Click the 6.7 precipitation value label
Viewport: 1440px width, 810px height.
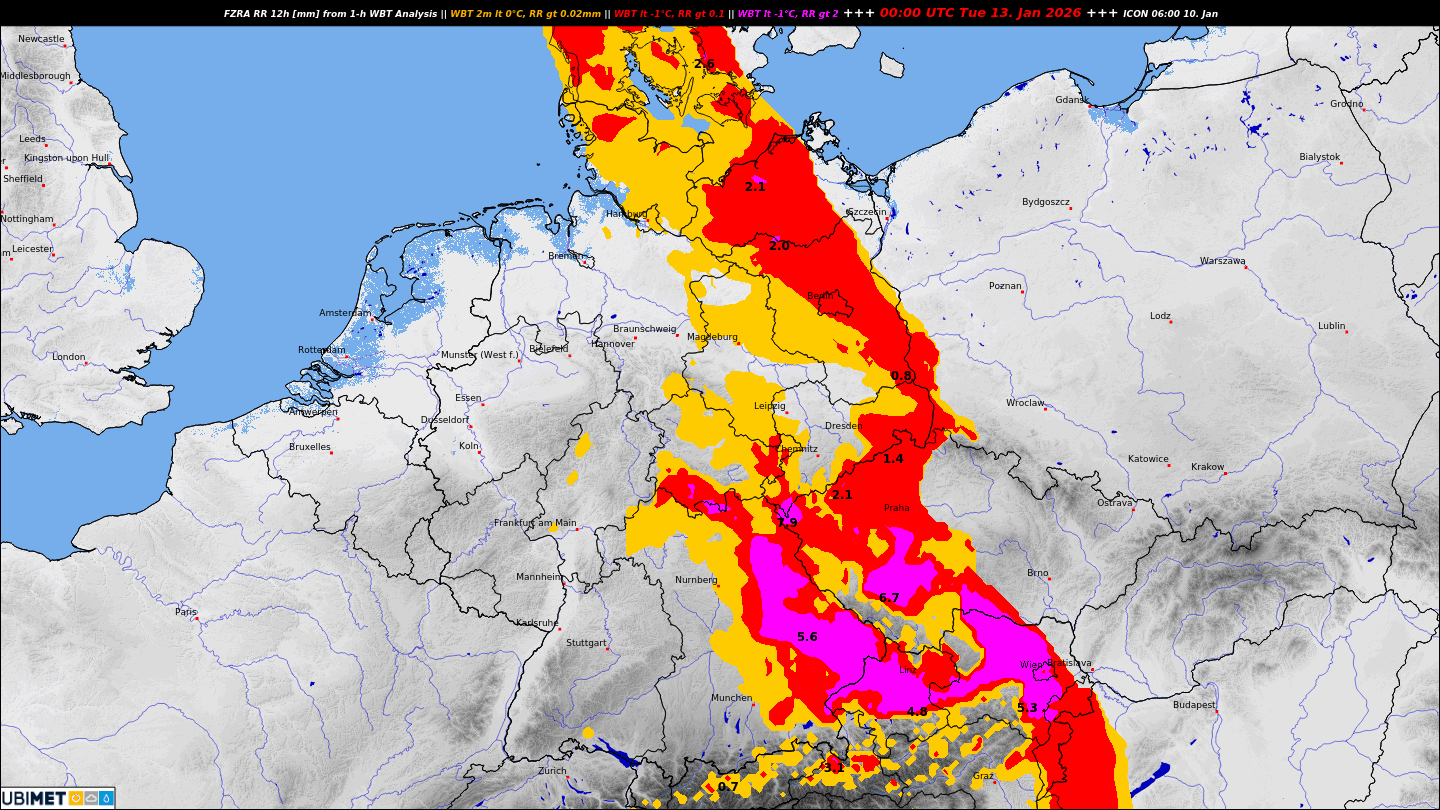pyautogui.click(x=889, y=598)
